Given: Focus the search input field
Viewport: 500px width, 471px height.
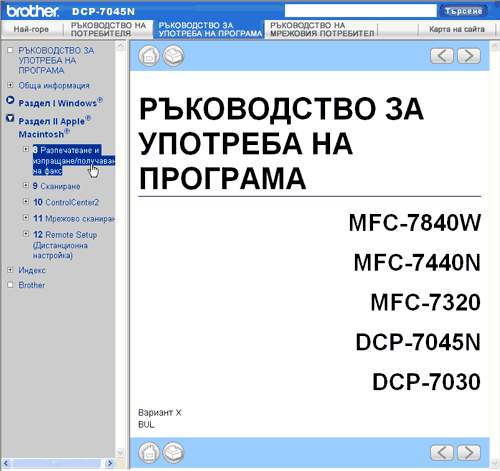Looking at the screenshot, I should tap(361, 11).
